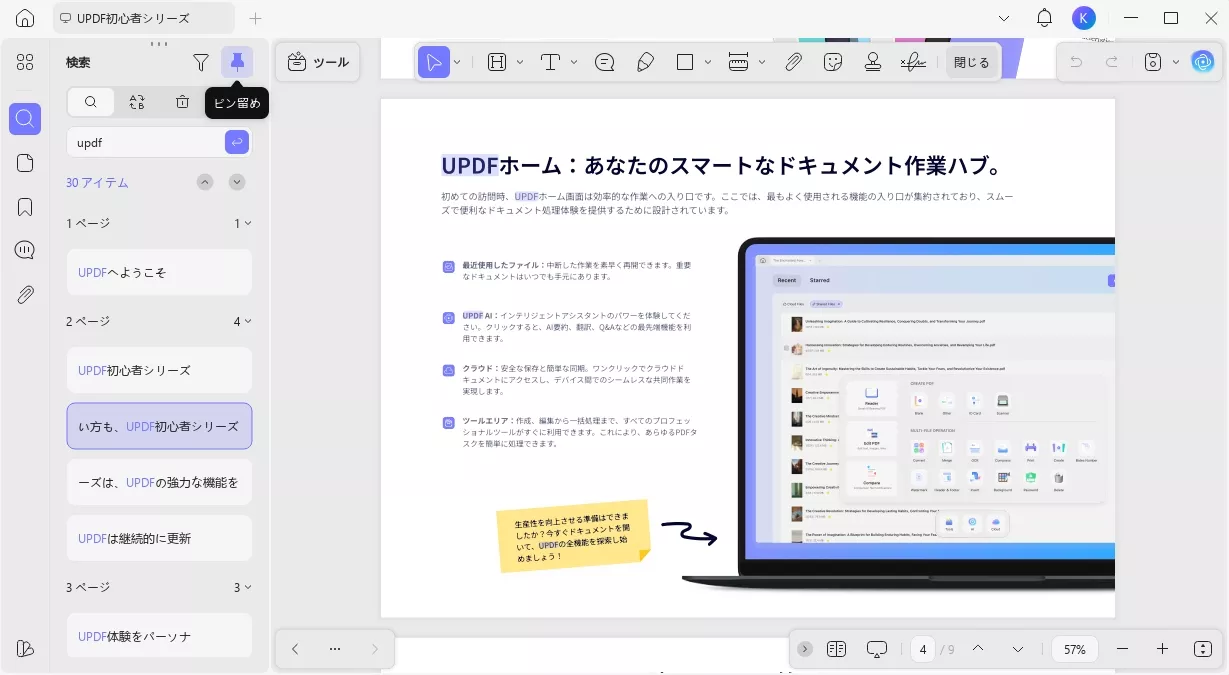The height and width of the screenshot is (675, 1229).
Task: Open the sticker tool
Action: 833,62
